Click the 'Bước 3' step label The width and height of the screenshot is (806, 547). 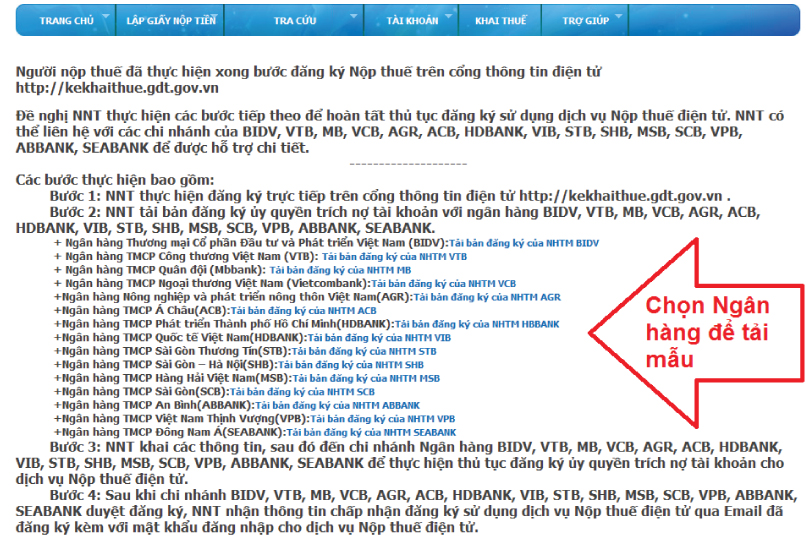76,447
